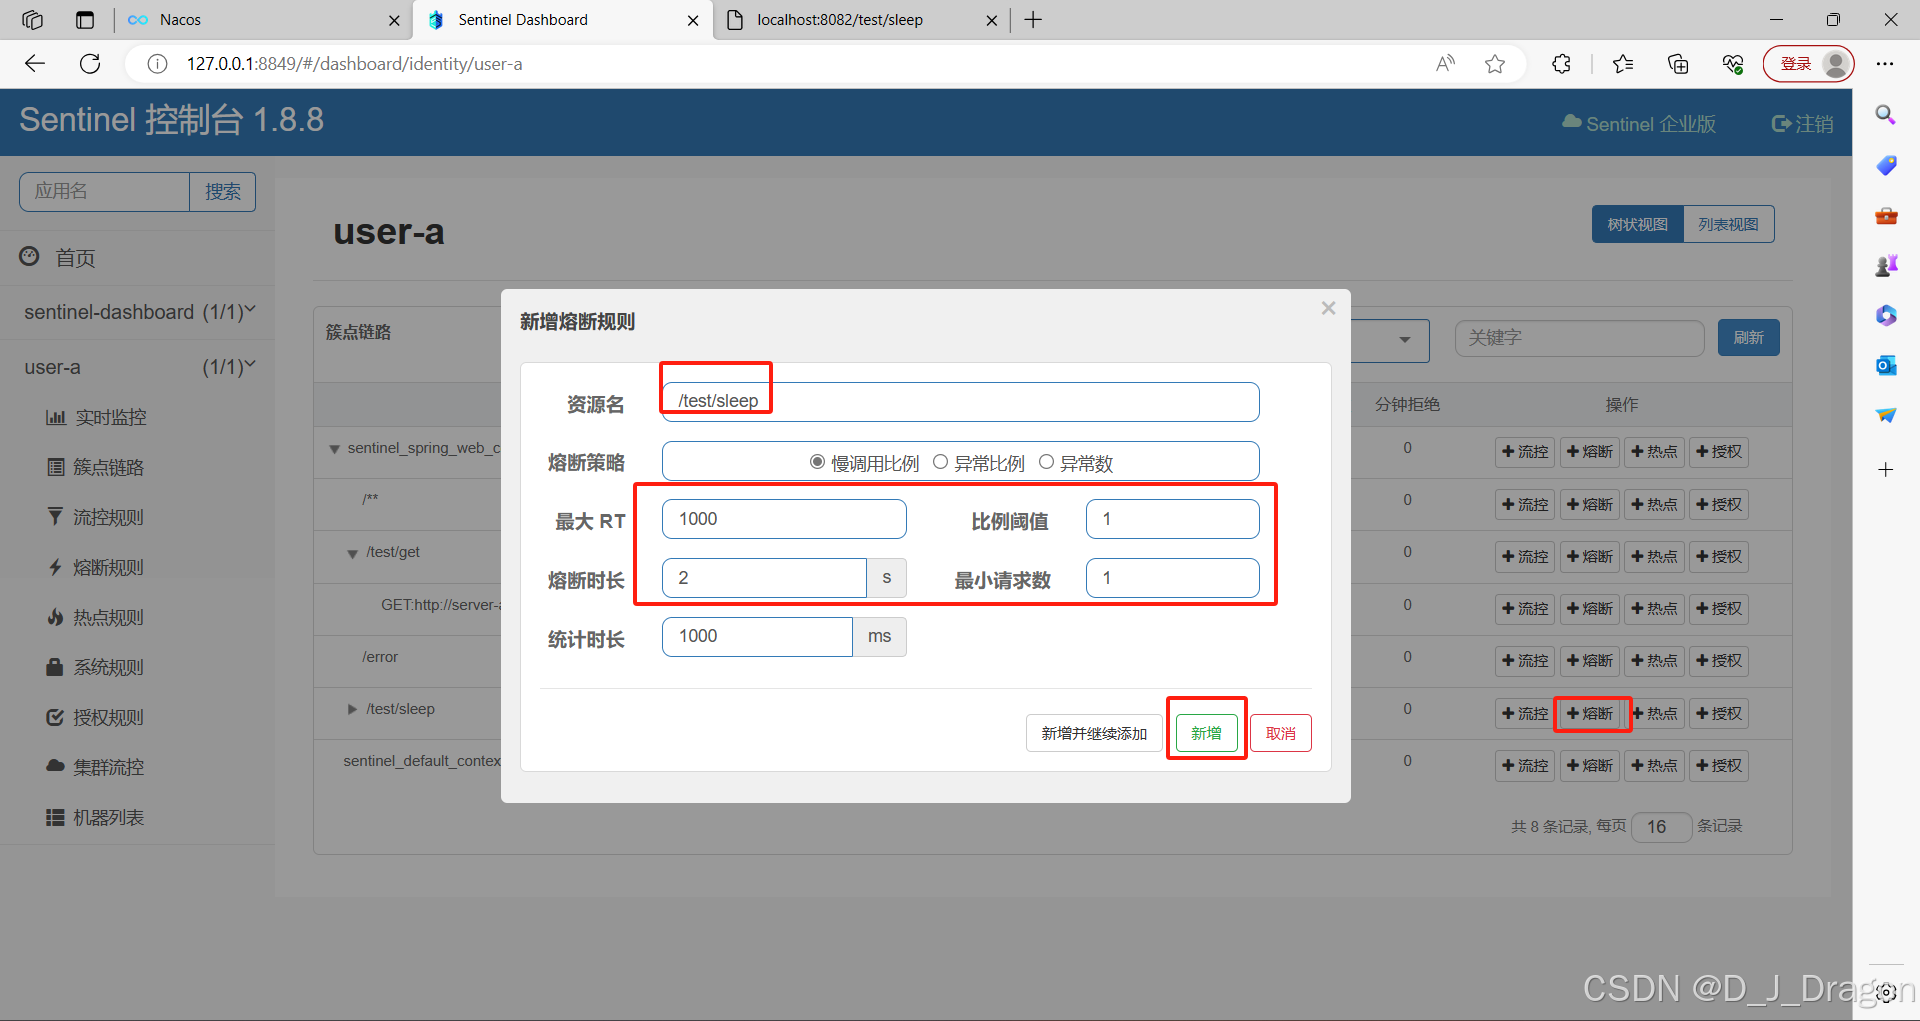Screen dimensions: 1920x1021
Task: Click the 比例阈值 input field
Action: pos(1172,519)
